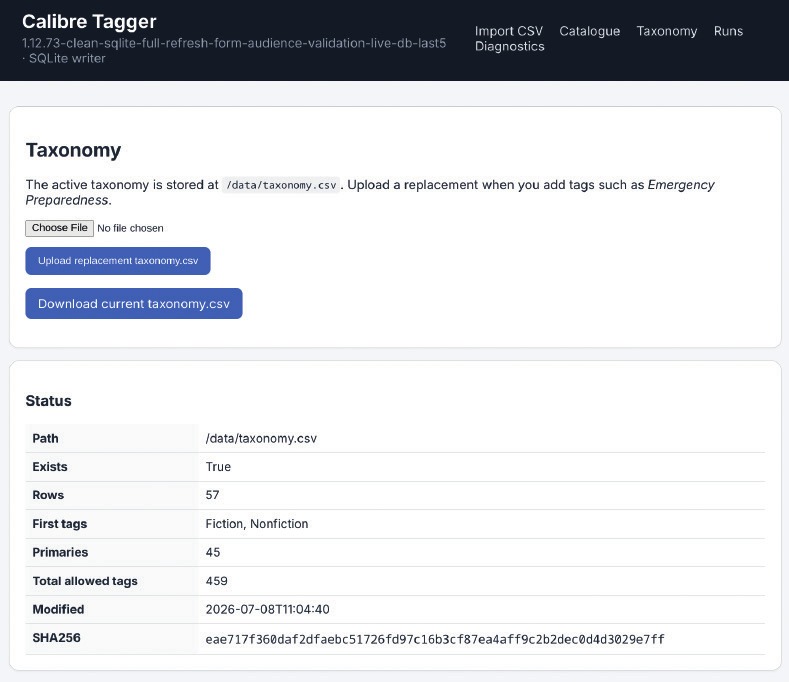
Task: Click the version string under the title
Action: [x=234, y=50]
